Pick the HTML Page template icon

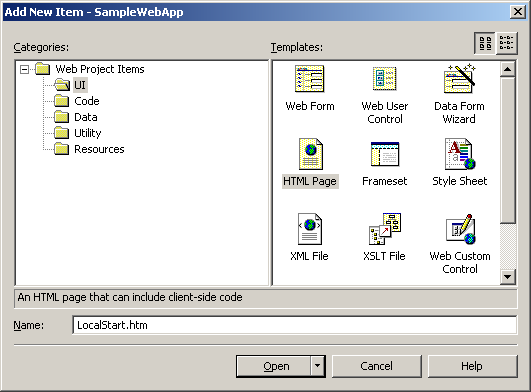[311, 154]
